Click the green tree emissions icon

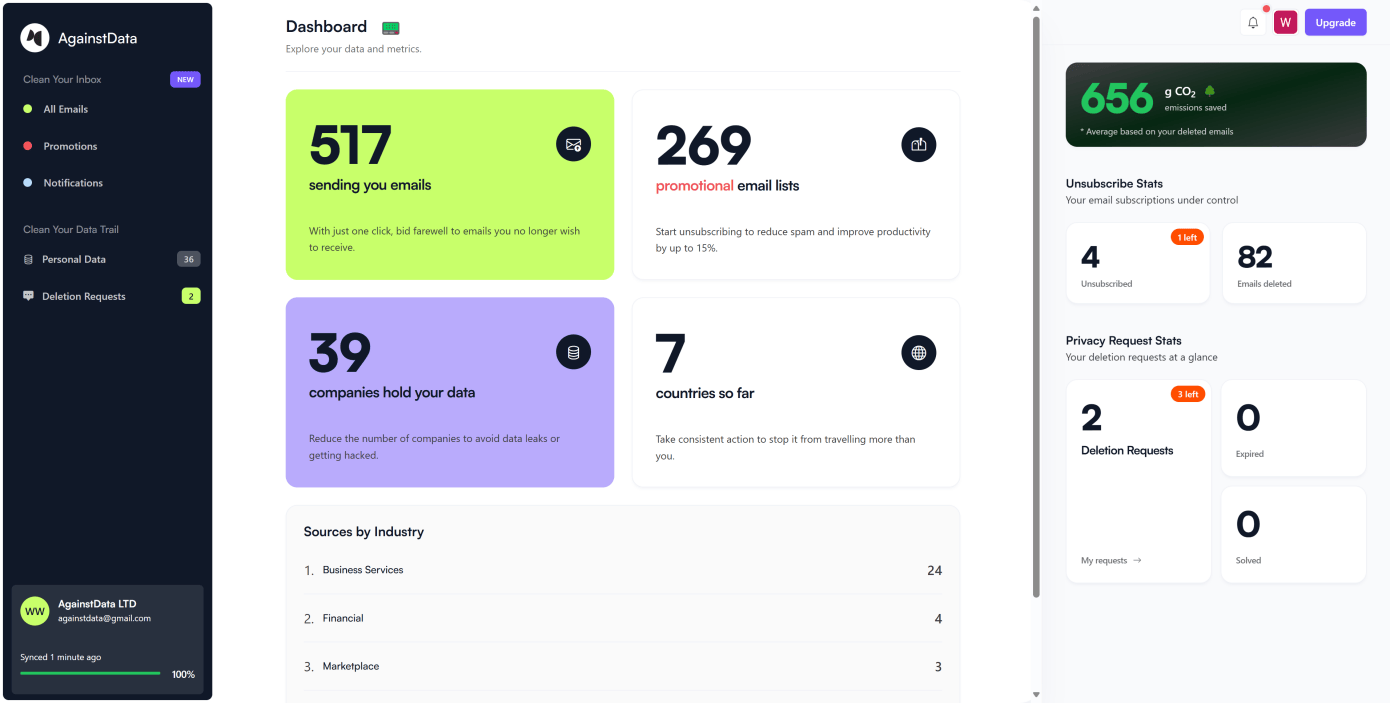pyautogui.click(x=1210, y=91)
